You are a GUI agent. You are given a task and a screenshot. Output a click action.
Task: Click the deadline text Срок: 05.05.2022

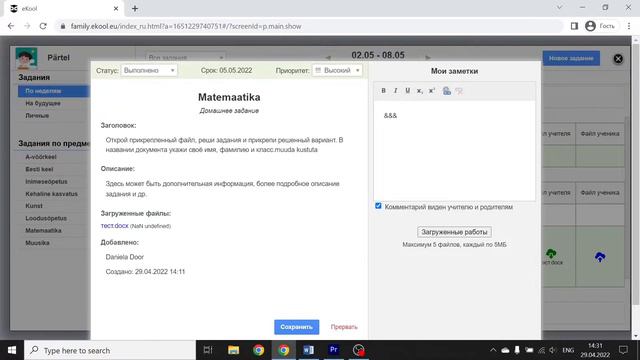pyautogui.click(x=226, y=71)
